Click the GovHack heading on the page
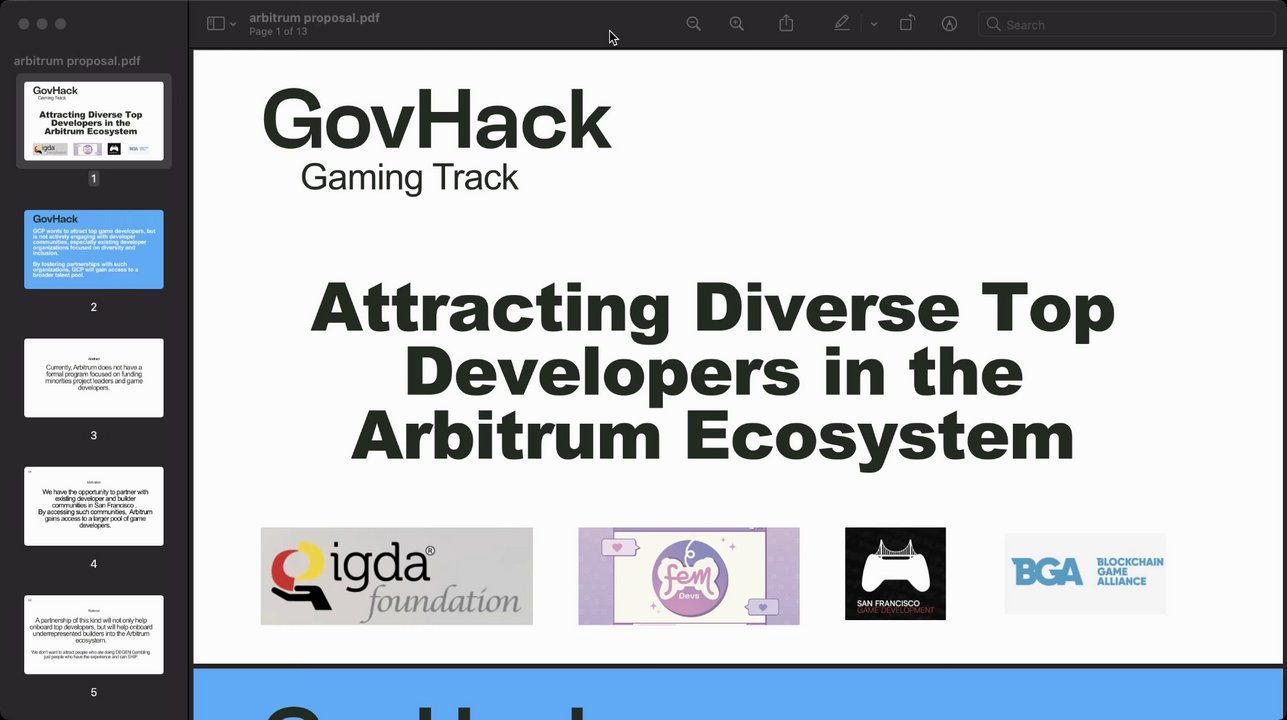Image resolution: width=1287 pixels, height=720 pixels. [x=437, y=121]
